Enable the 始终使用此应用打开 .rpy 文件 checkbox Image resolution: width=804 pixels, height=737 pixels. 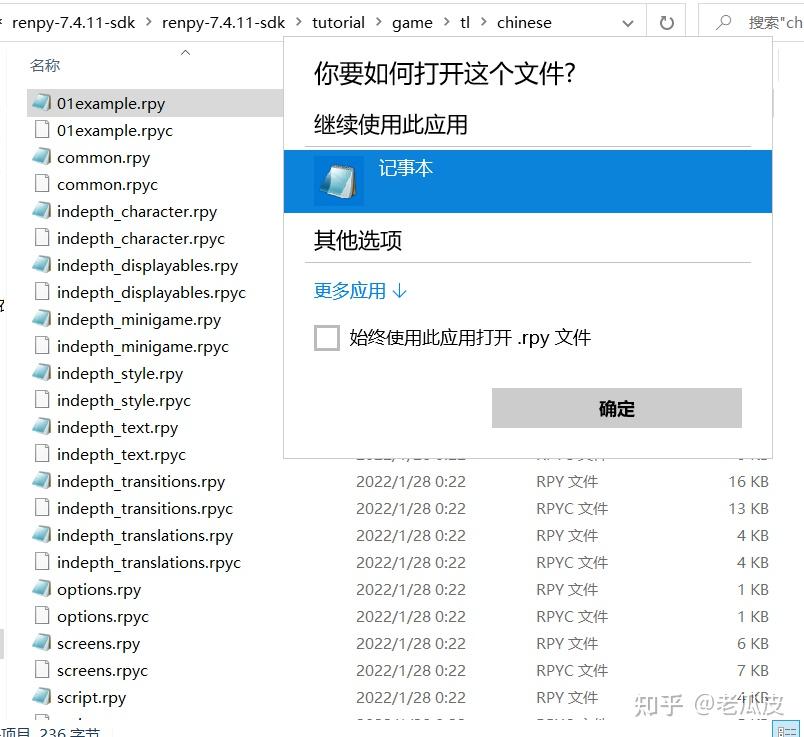(326, 338)
